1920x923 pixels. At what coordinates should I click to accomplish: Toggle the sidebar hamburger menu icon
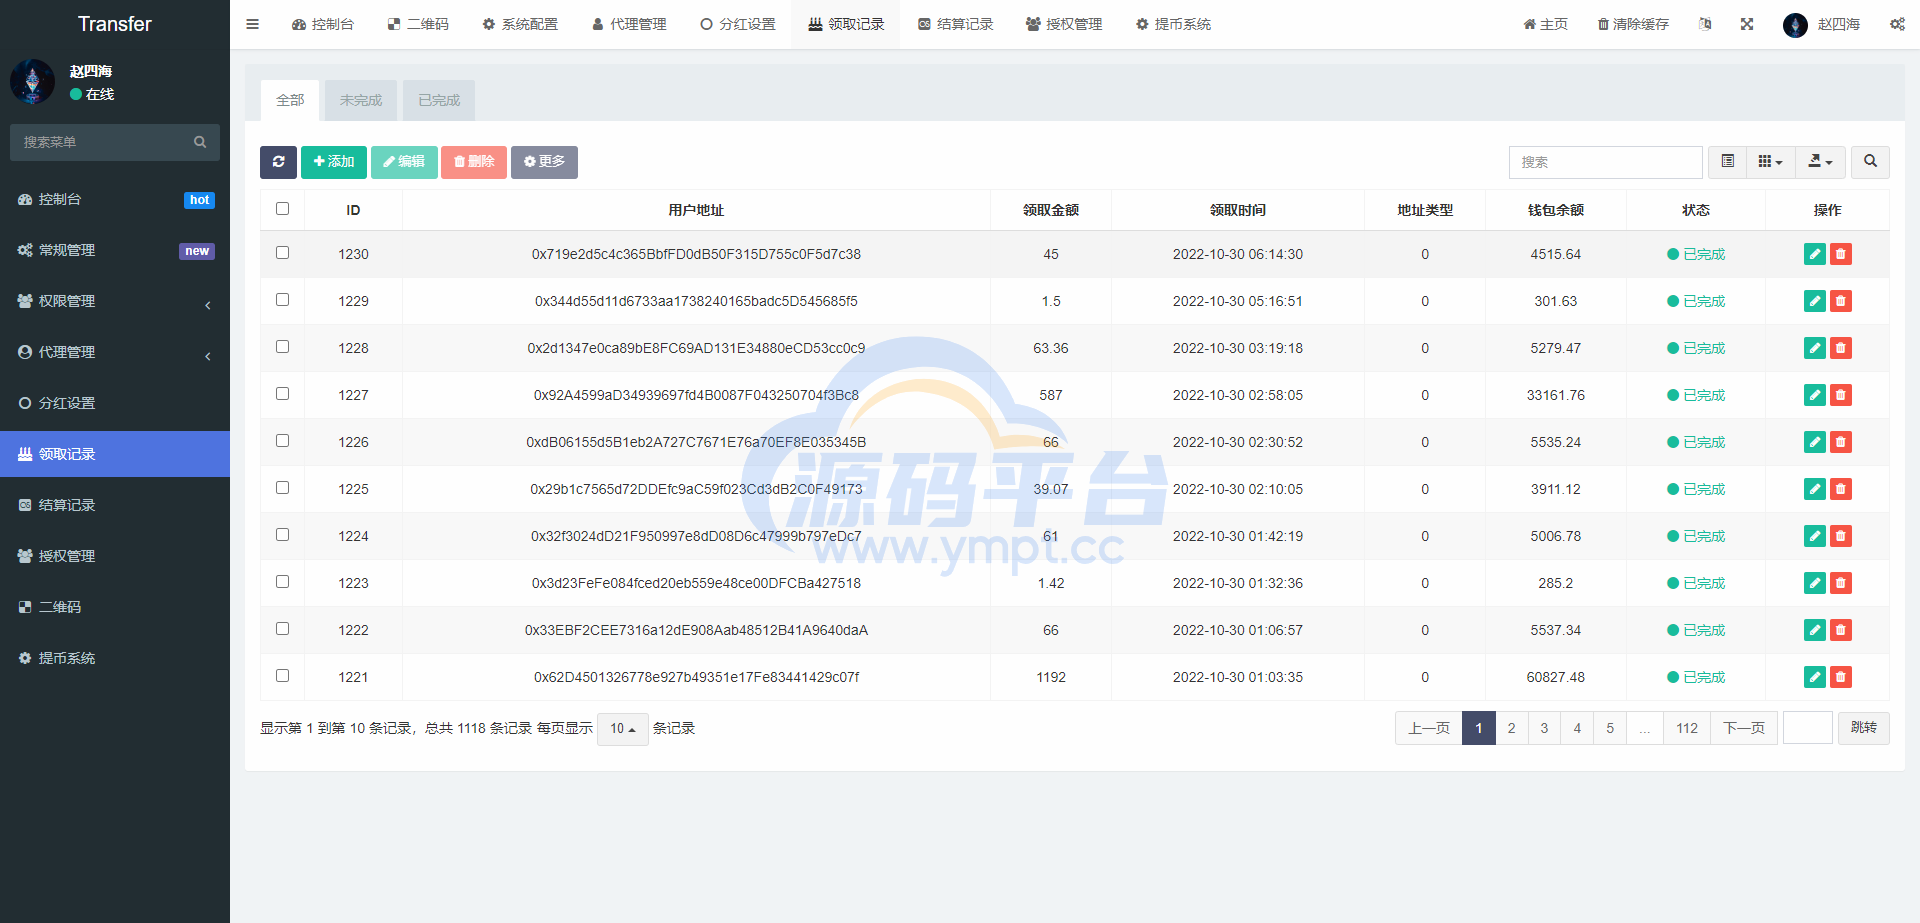252,24
